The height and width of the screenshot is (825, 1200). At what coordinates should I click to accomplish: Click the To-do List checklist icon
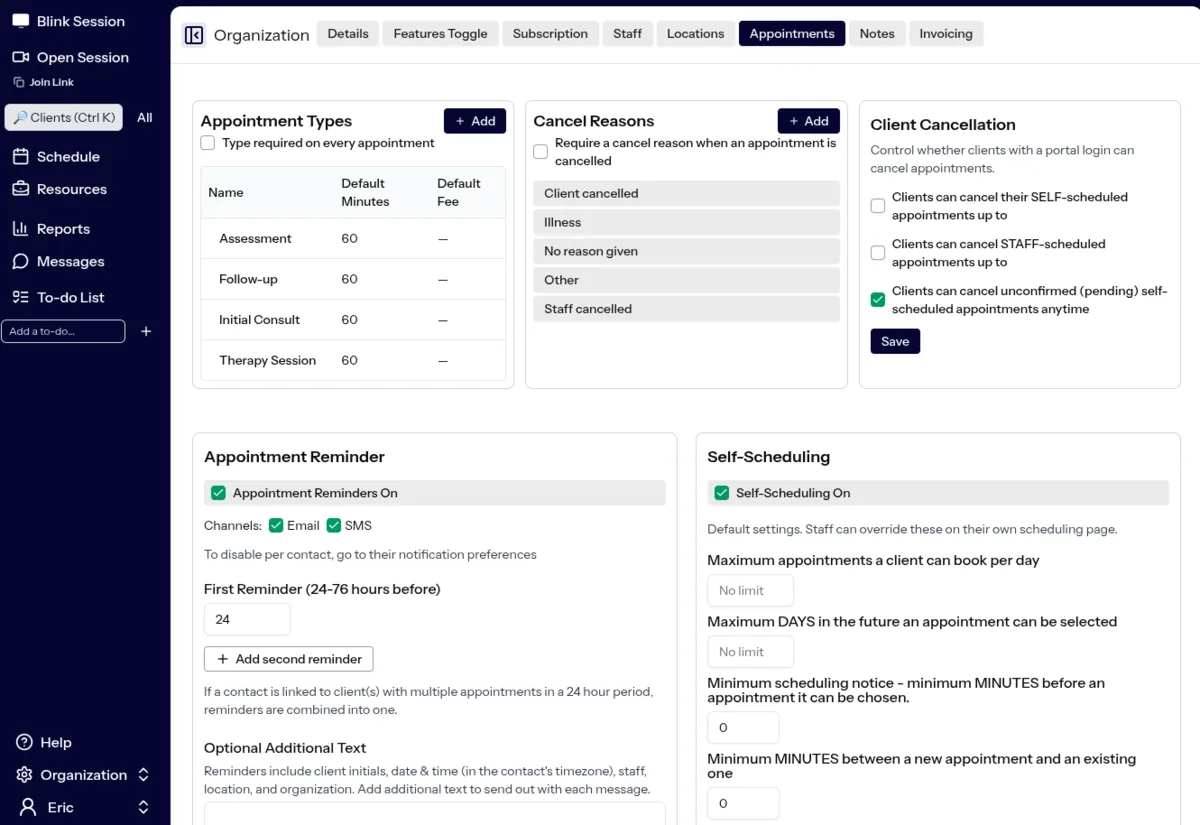pos(20,297)
